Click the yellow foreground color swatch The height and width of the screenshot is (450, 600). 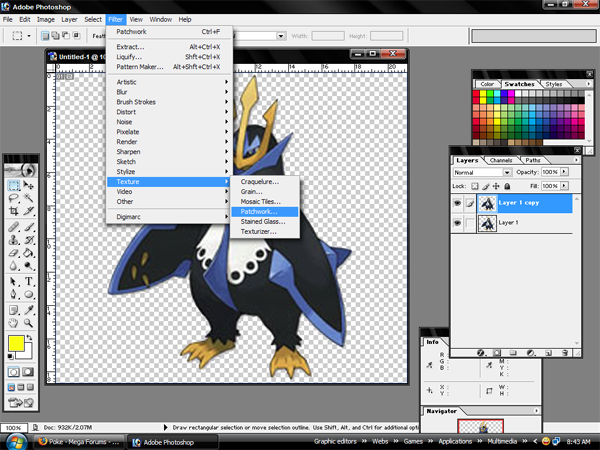click(x=16, y=343)
